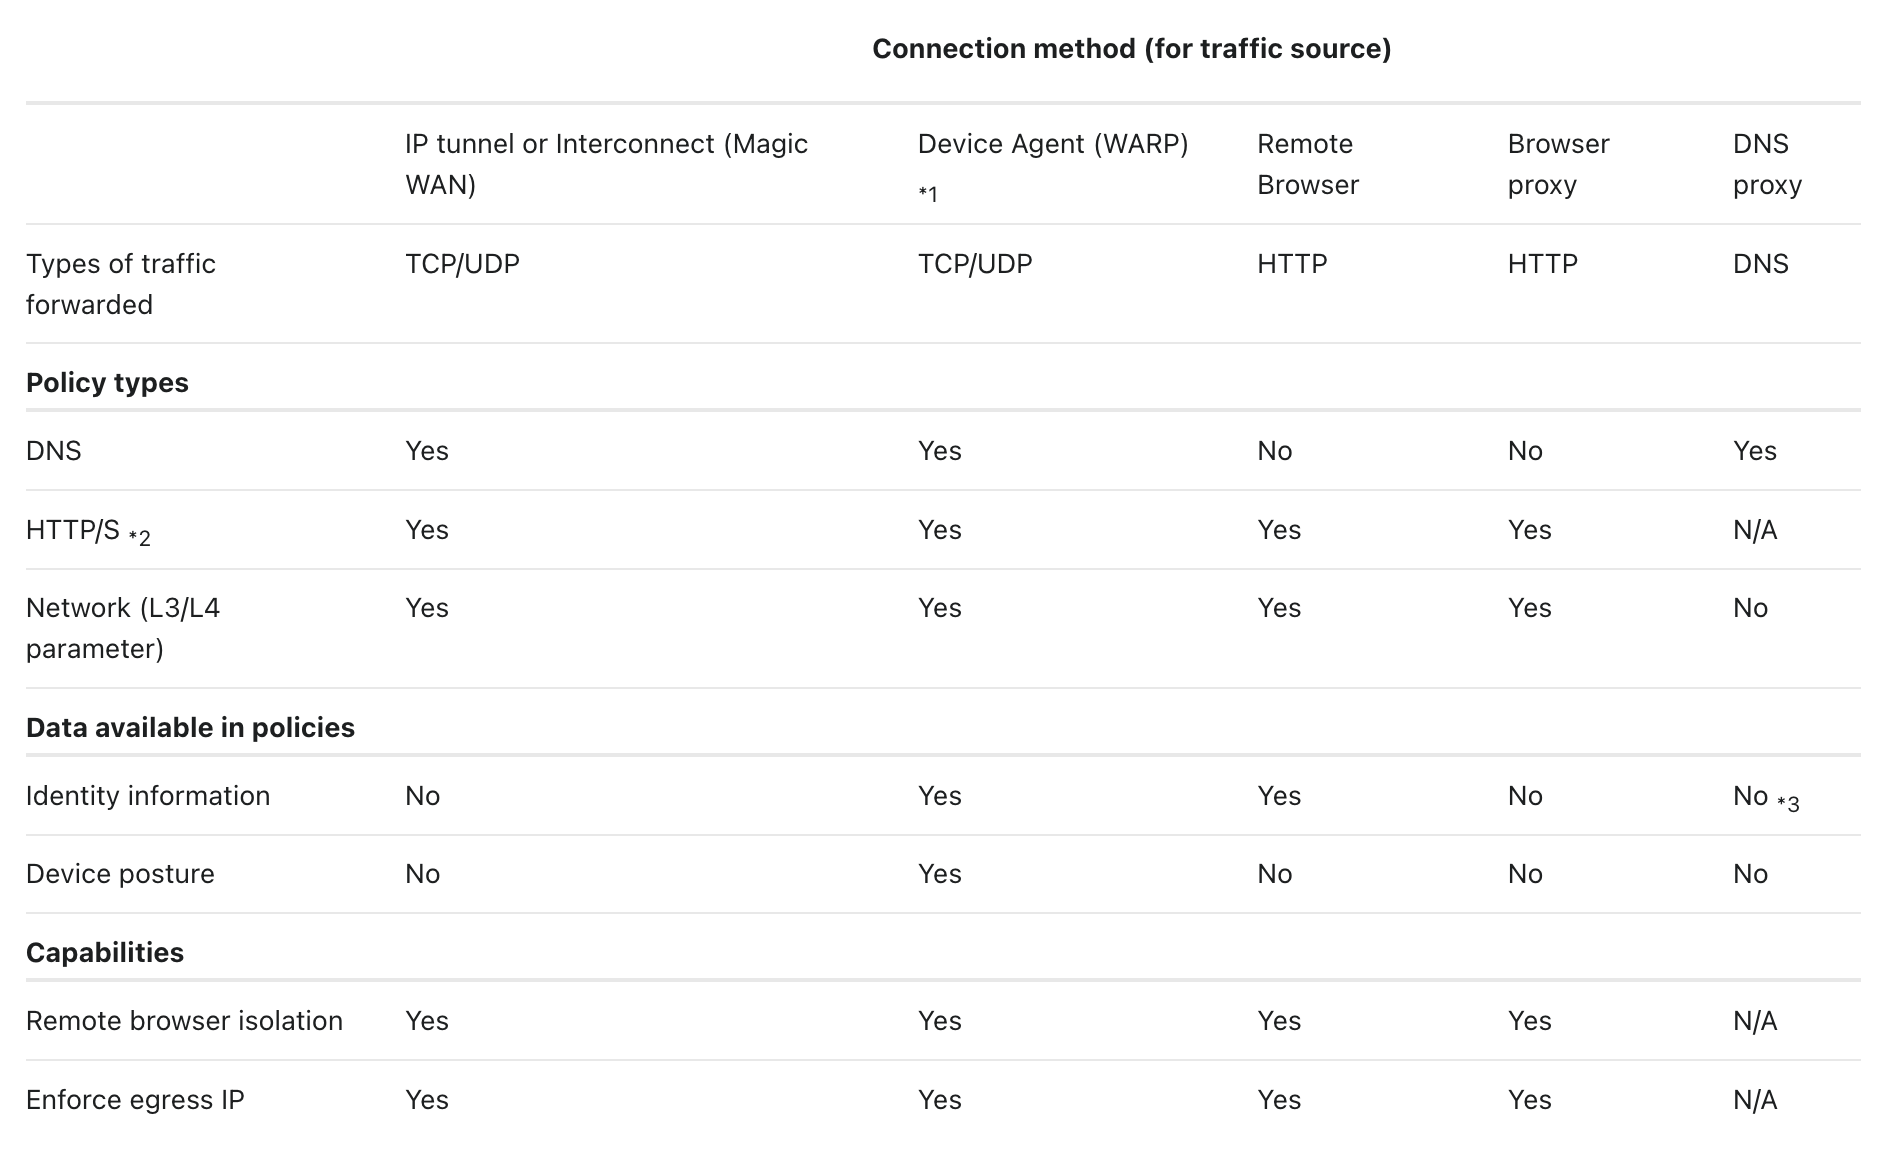Select the "Network (L3/L4 parameter)" row label
1890x1164 pixels.
click(123, 628)
